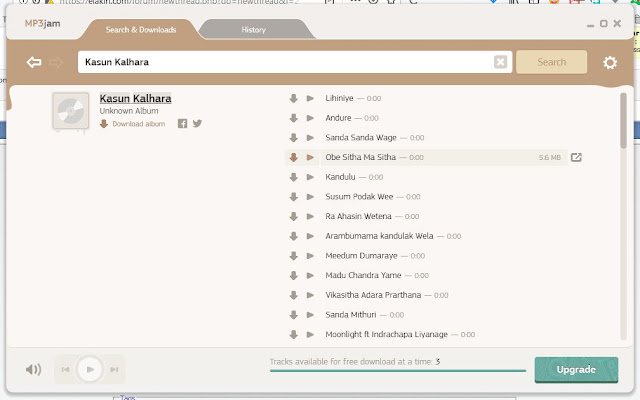
Task: Switch to the Search & Downloads tab
Action: (x=141, y=30)
